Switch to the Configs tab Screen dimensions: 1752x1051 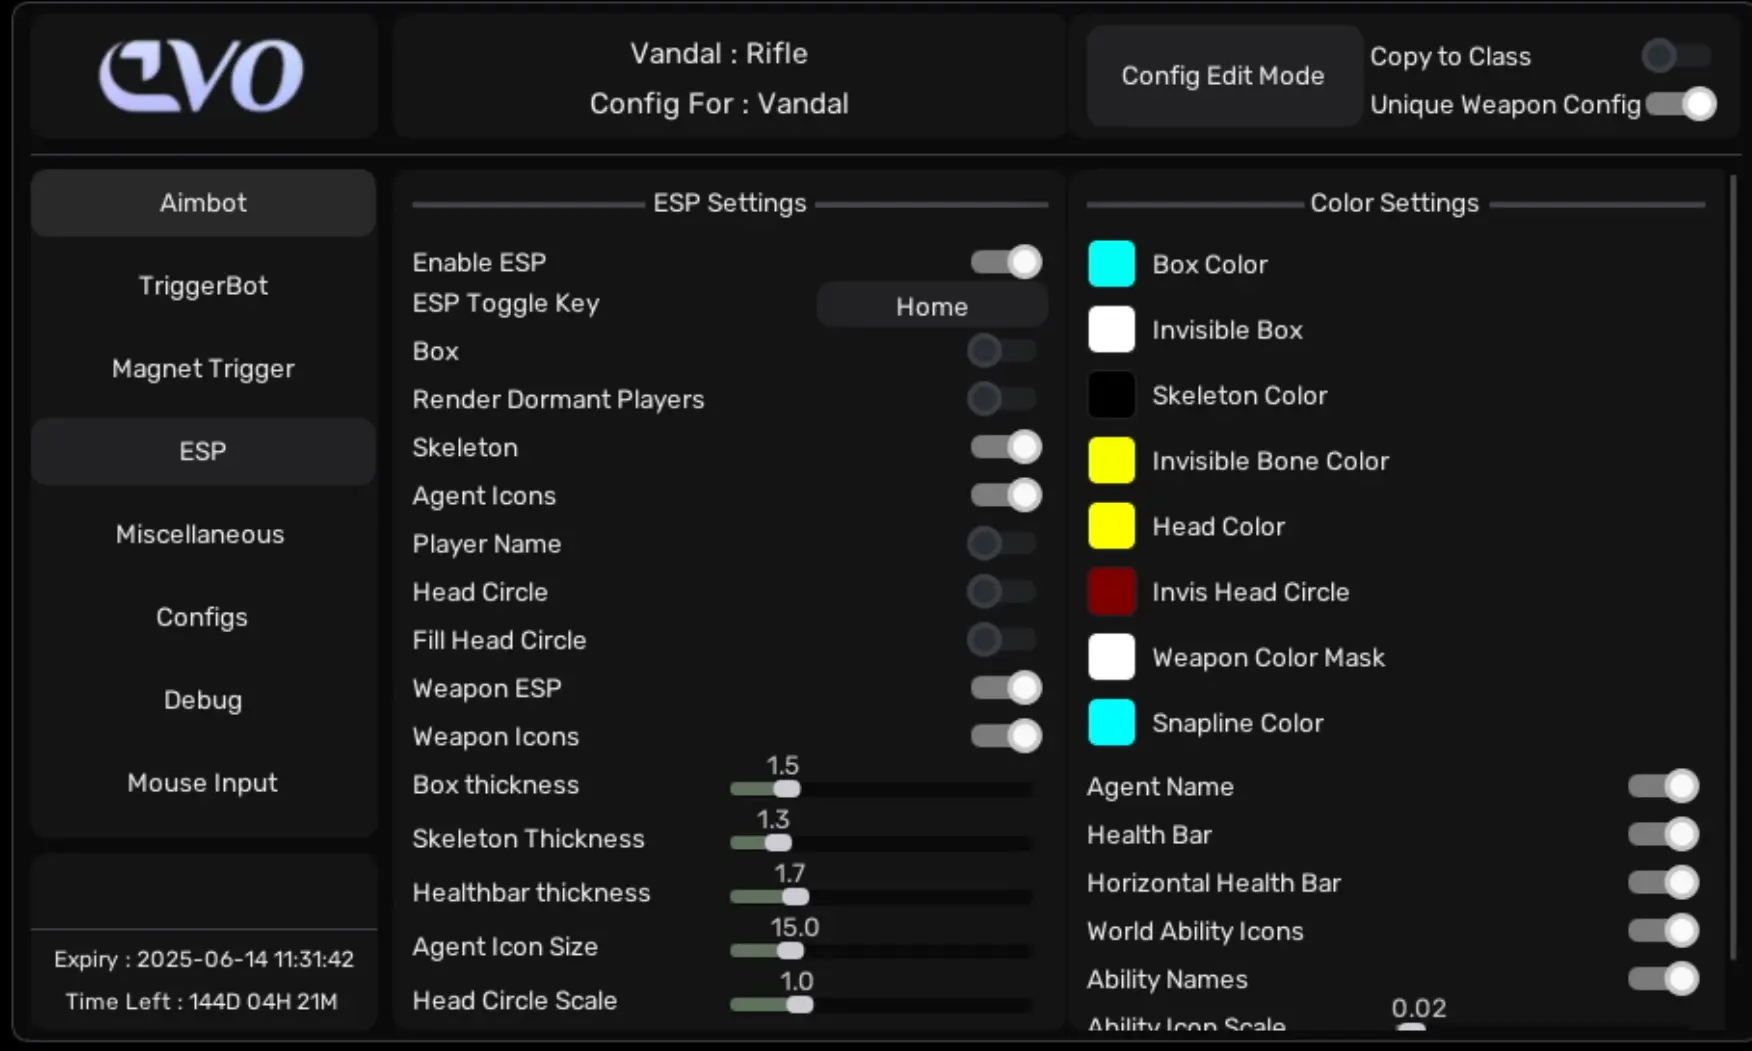pyautogui.click(x=202, y=617)
